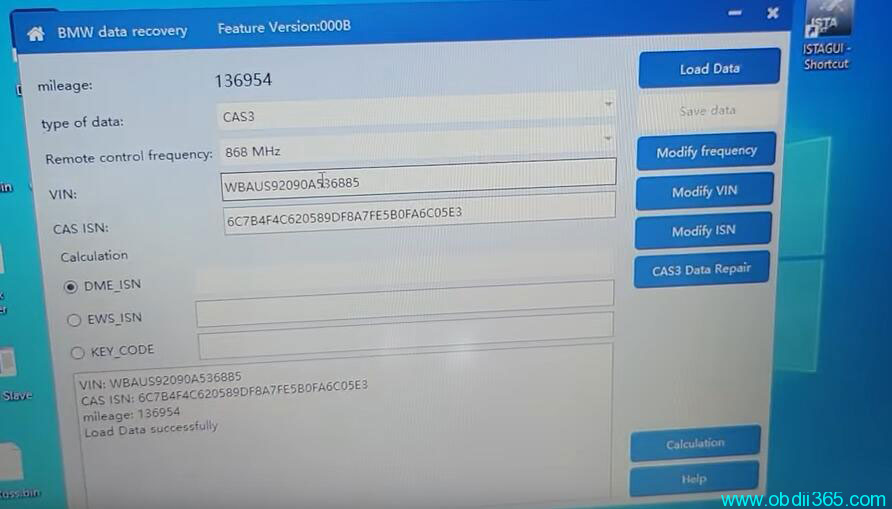Click the log line 'VIN: WBAUS92090A536885'
This screenshot has width=892, height=509.
coord(160,380)
